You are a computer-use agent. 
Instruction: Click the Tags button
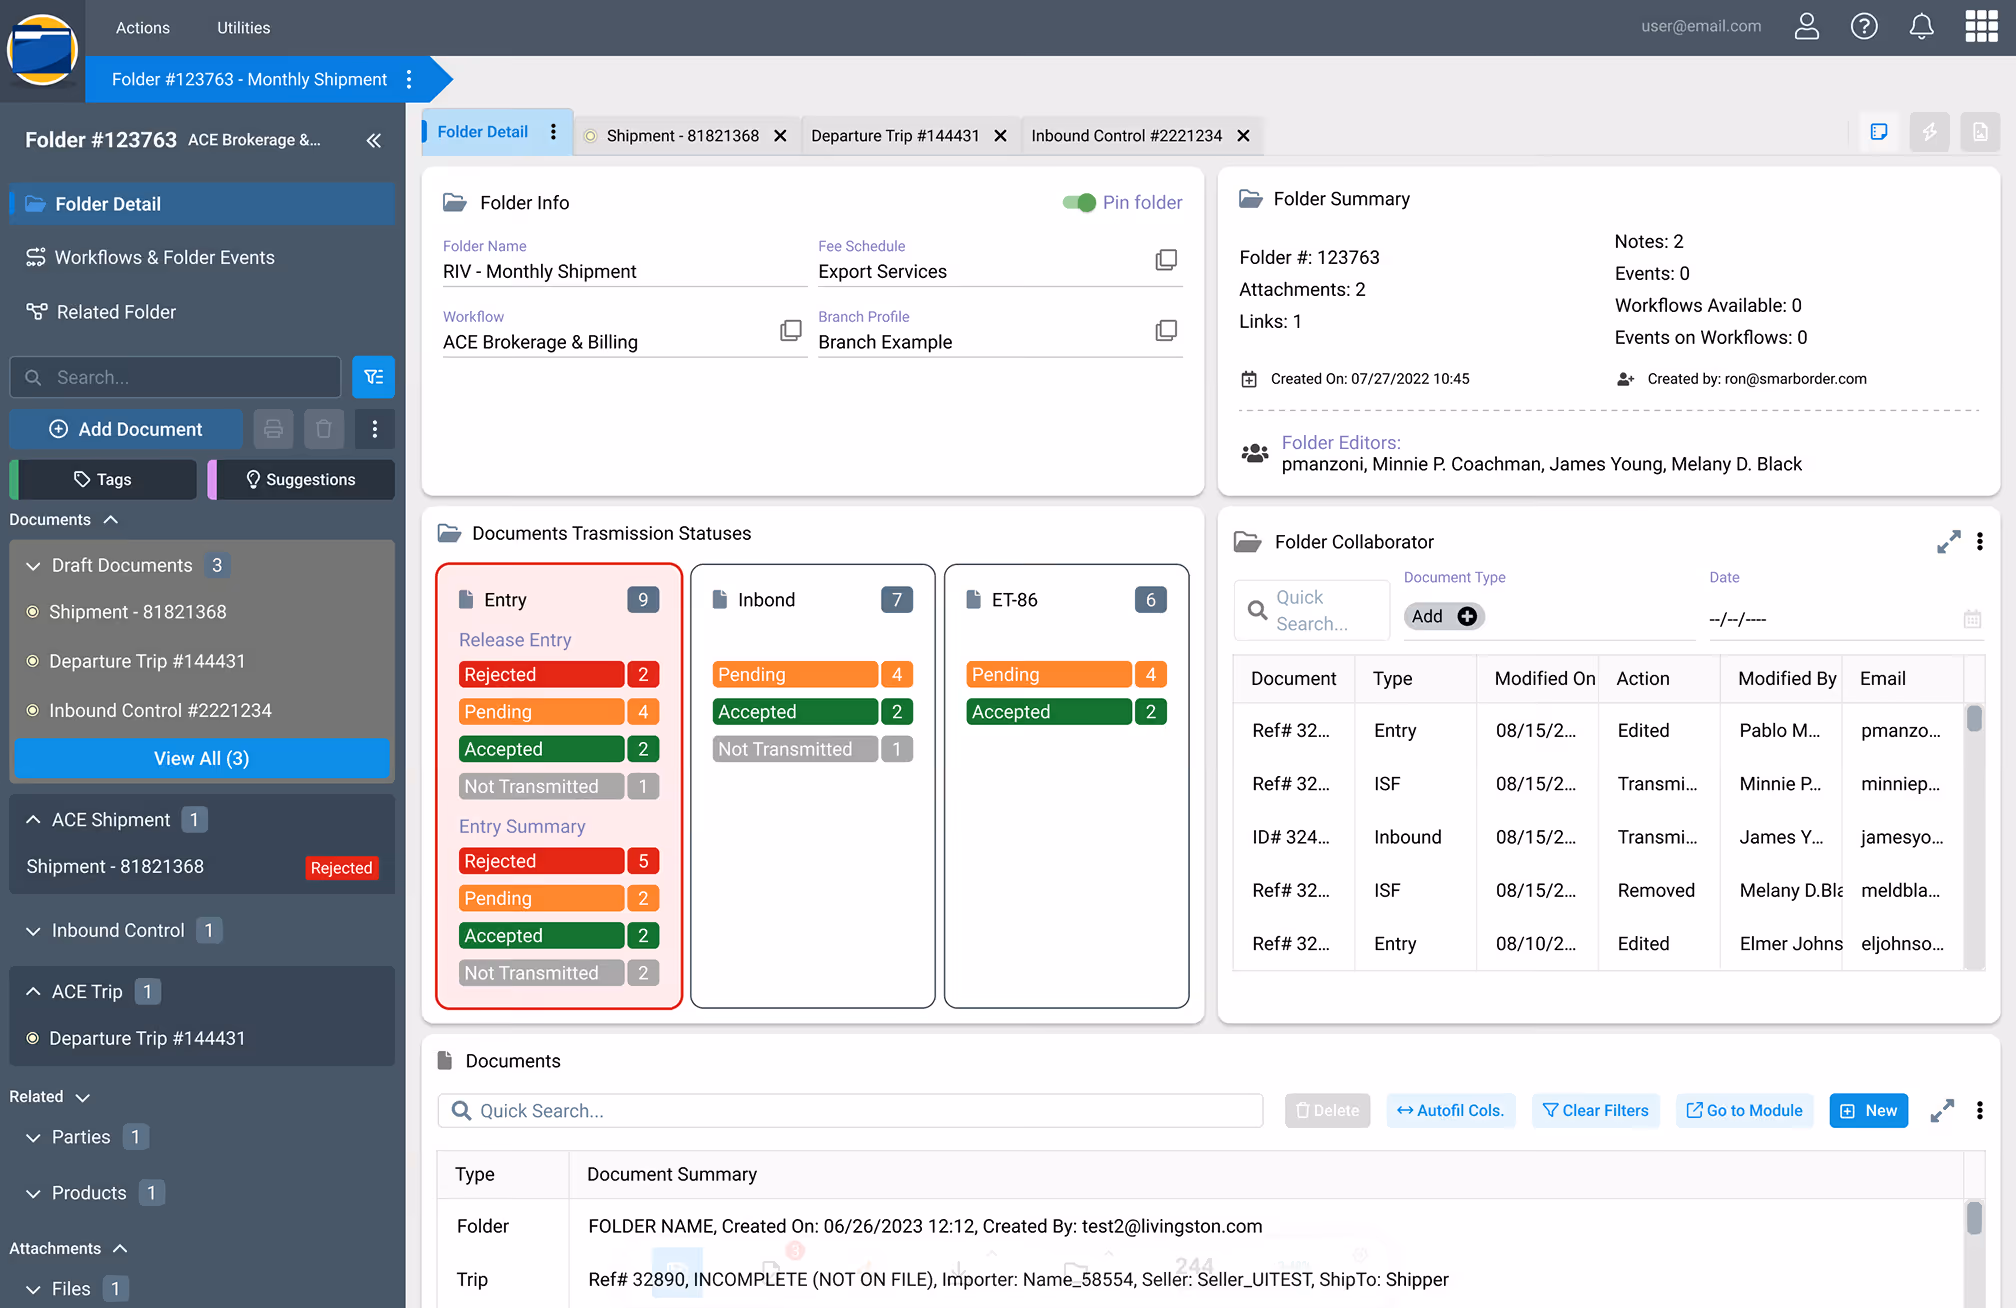(x=103, y=480)
